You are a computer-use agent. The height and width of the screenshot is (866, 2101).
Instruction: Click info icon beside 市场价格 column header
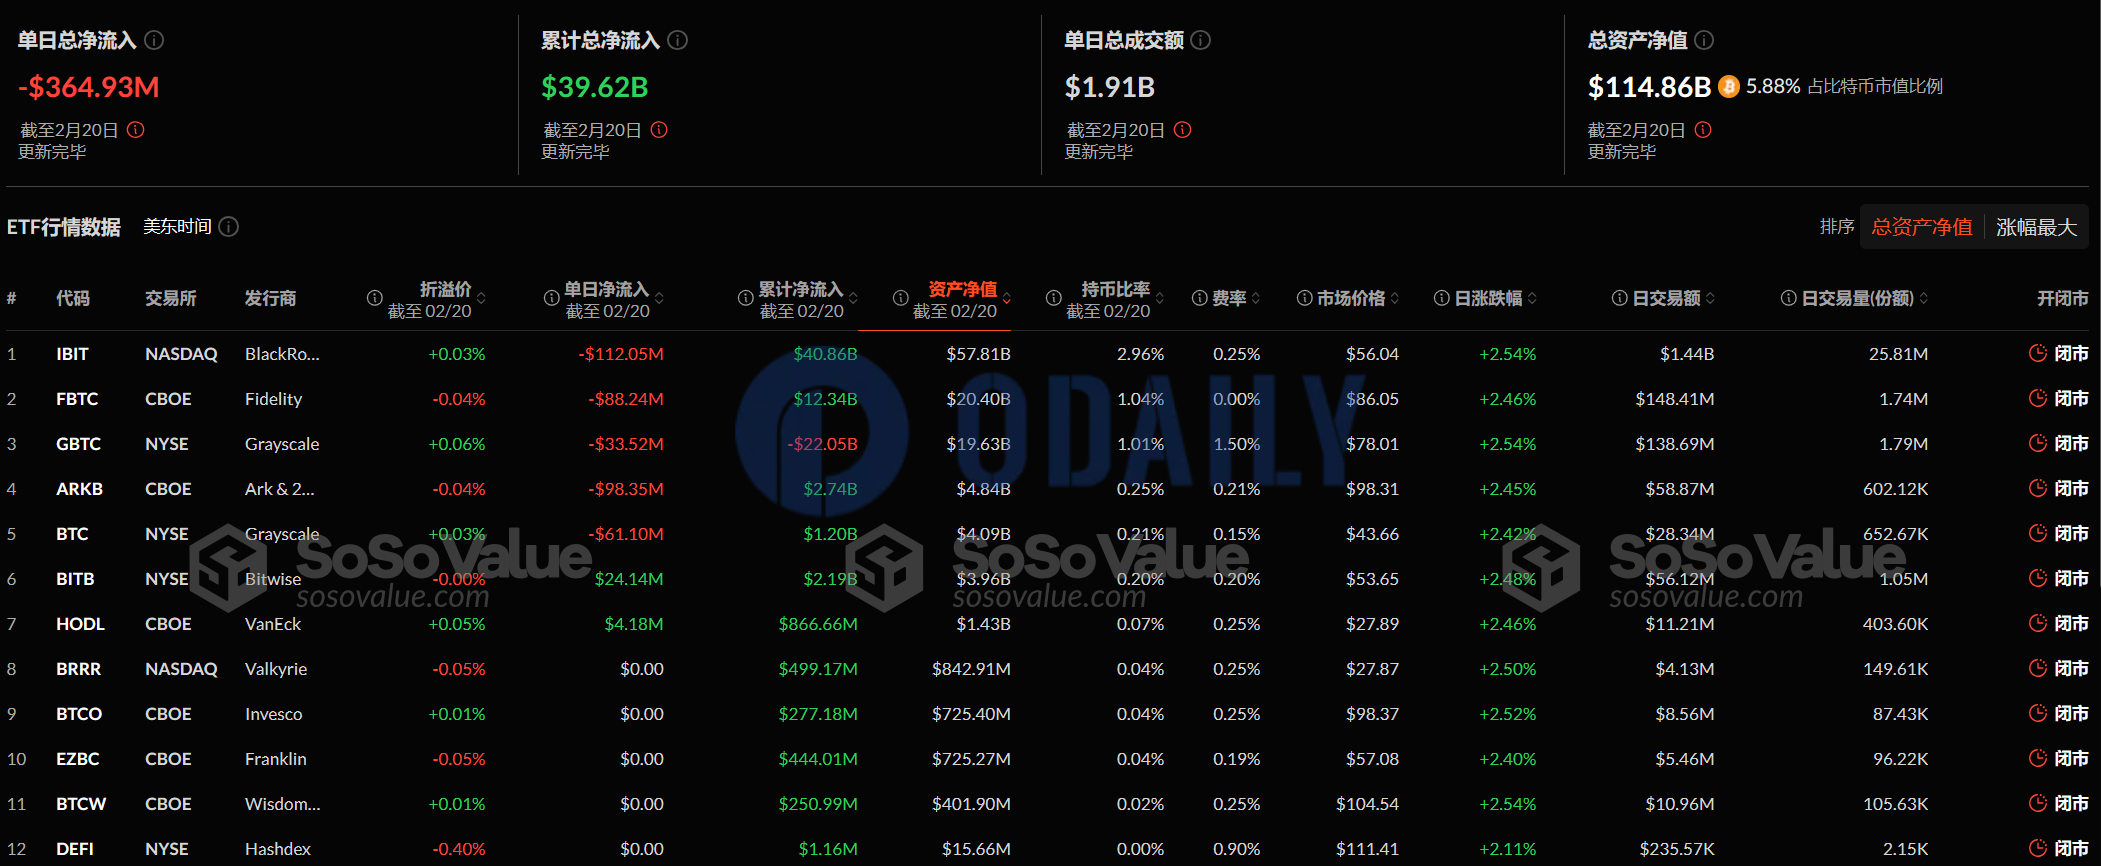pyautogui.click(x=1304, y=298)
